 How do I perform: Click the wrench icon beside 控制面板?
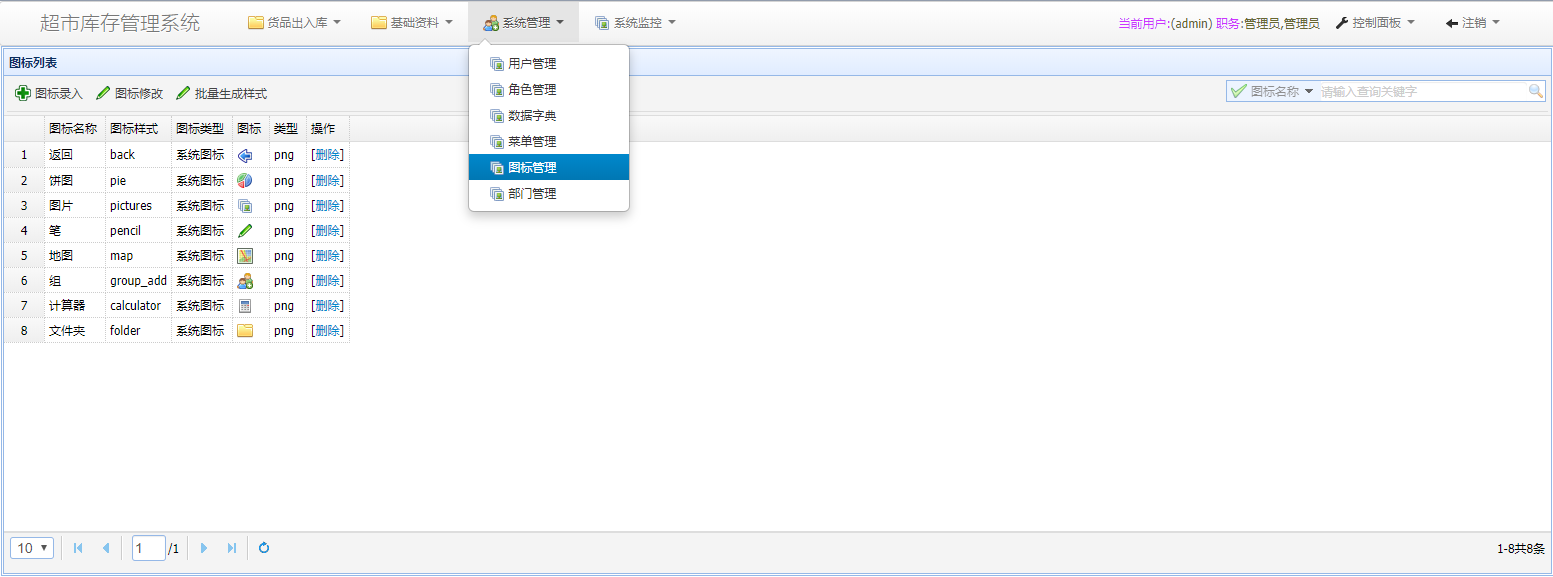pyautogui.click(x=1342, y=22)
